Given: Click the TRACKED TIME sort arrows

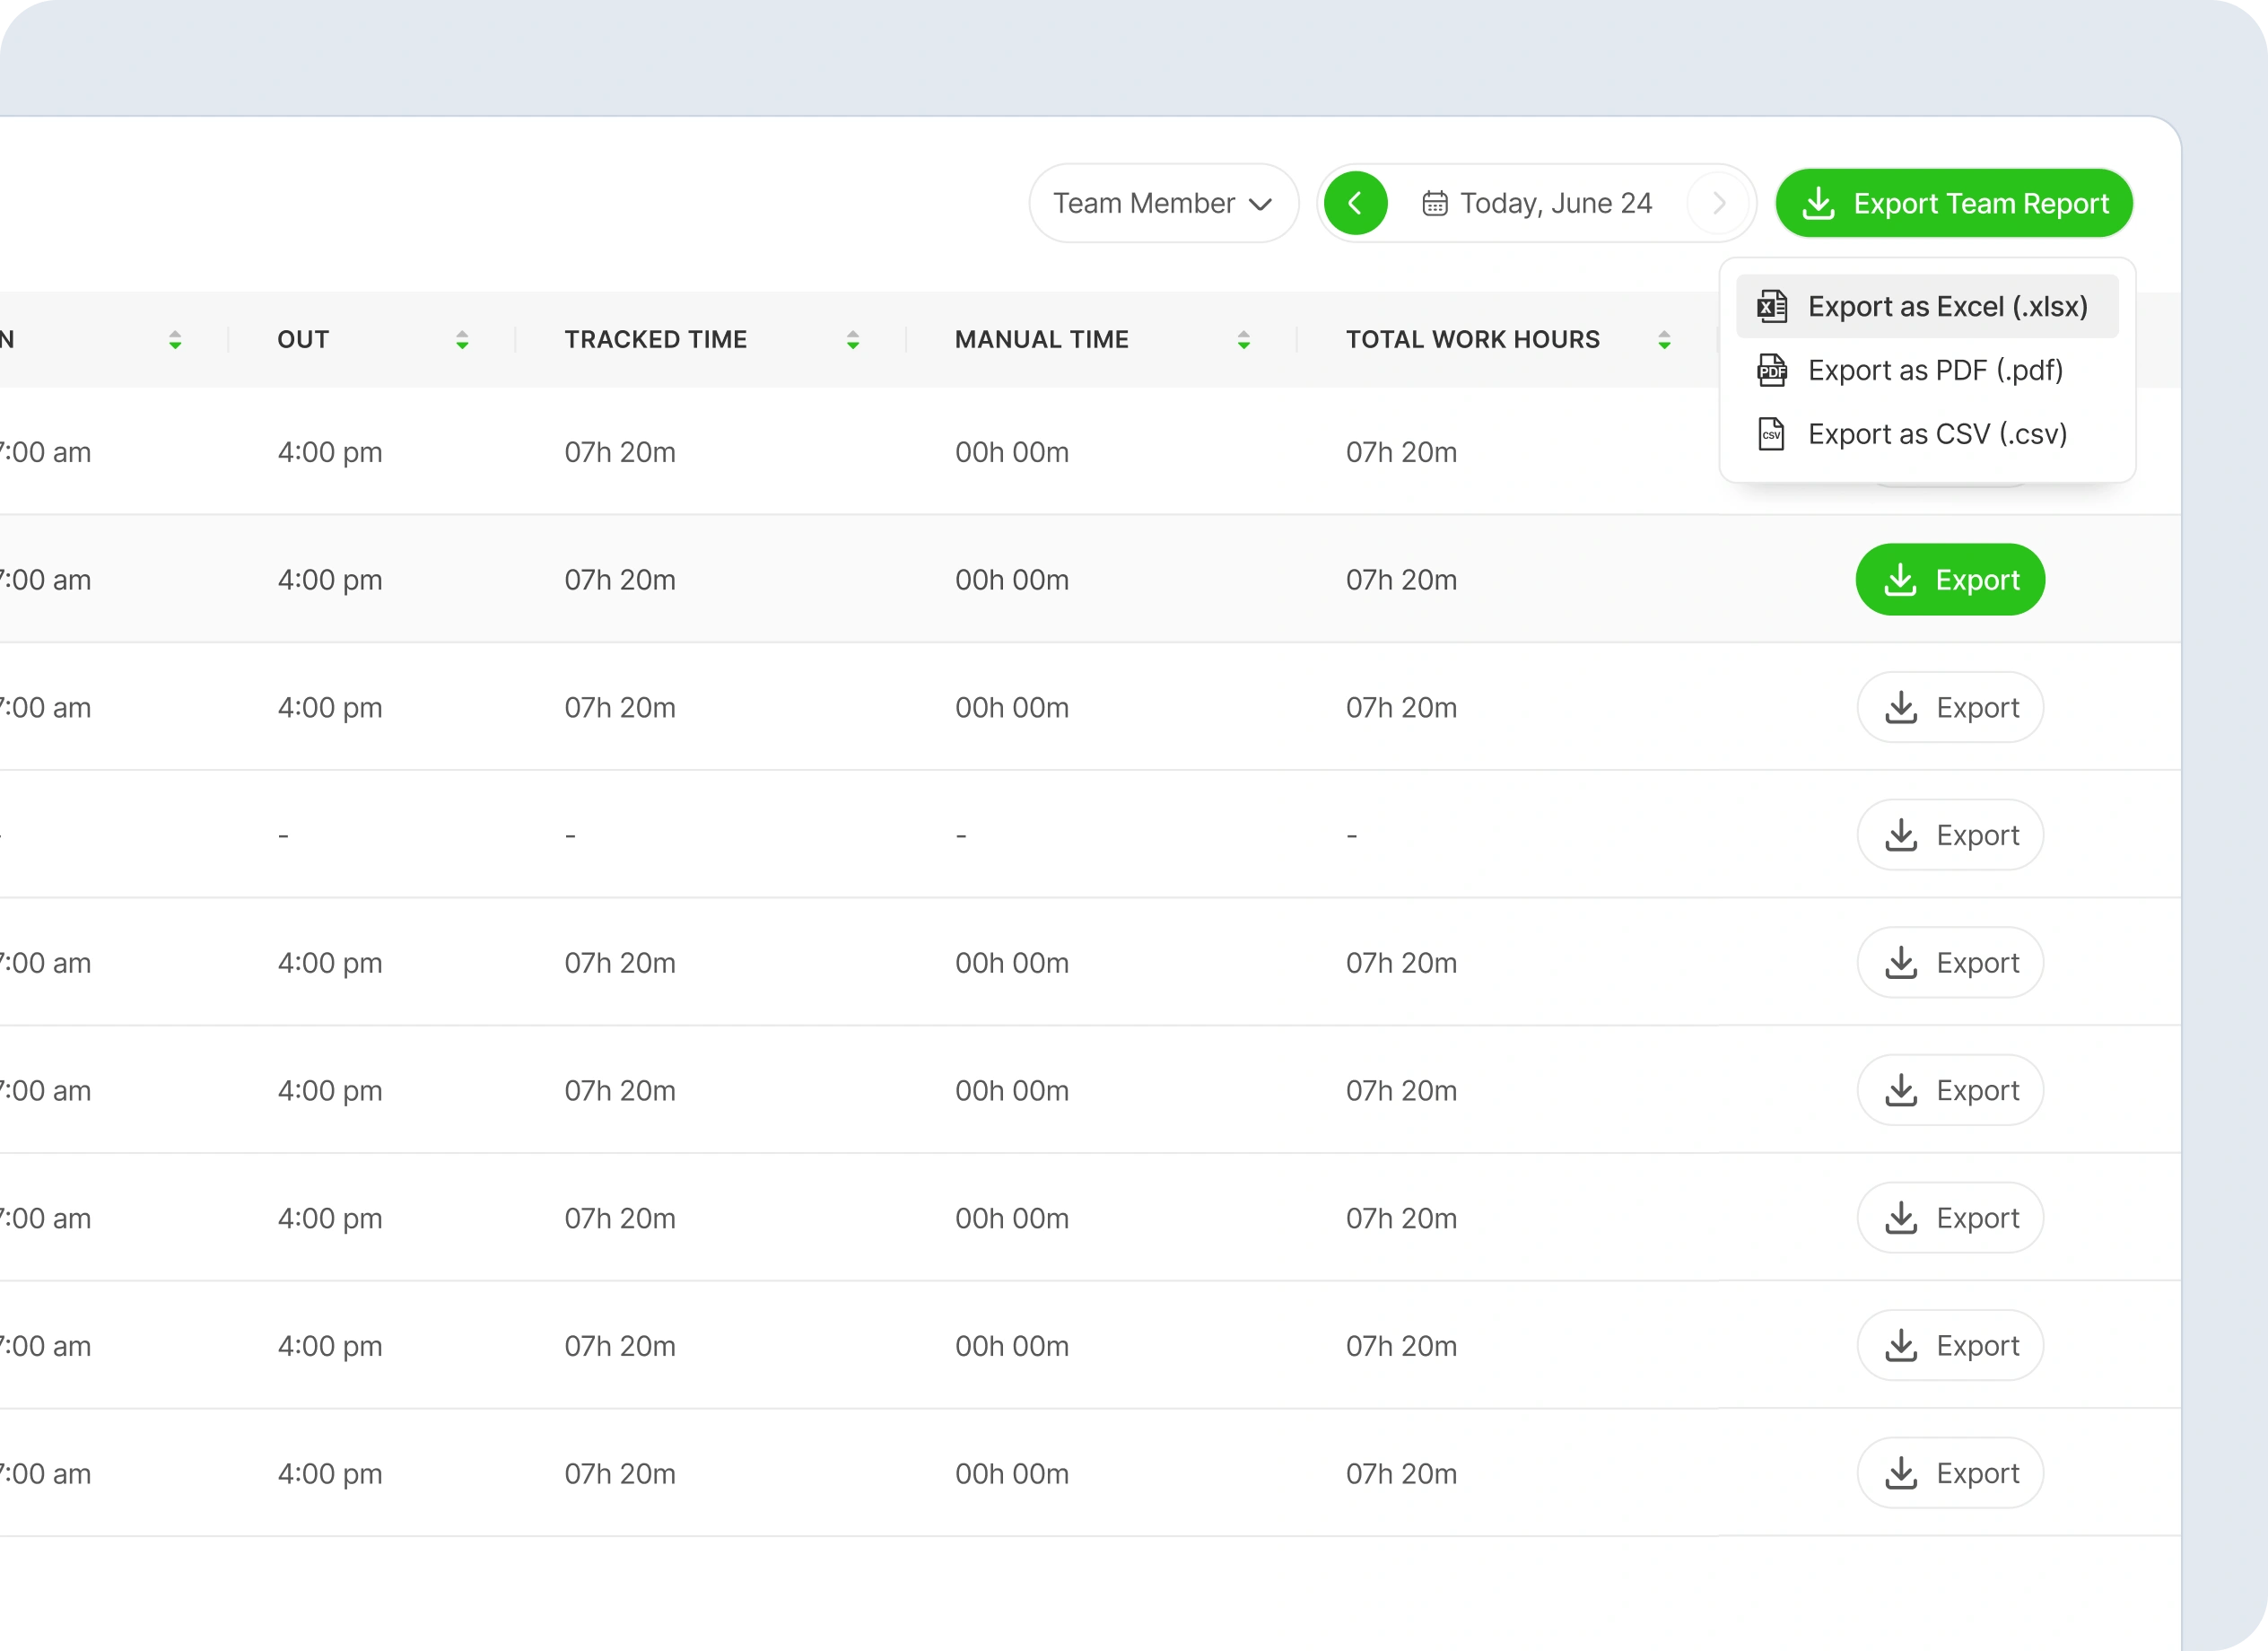Looking at the screenshot, I should point(852,339).
